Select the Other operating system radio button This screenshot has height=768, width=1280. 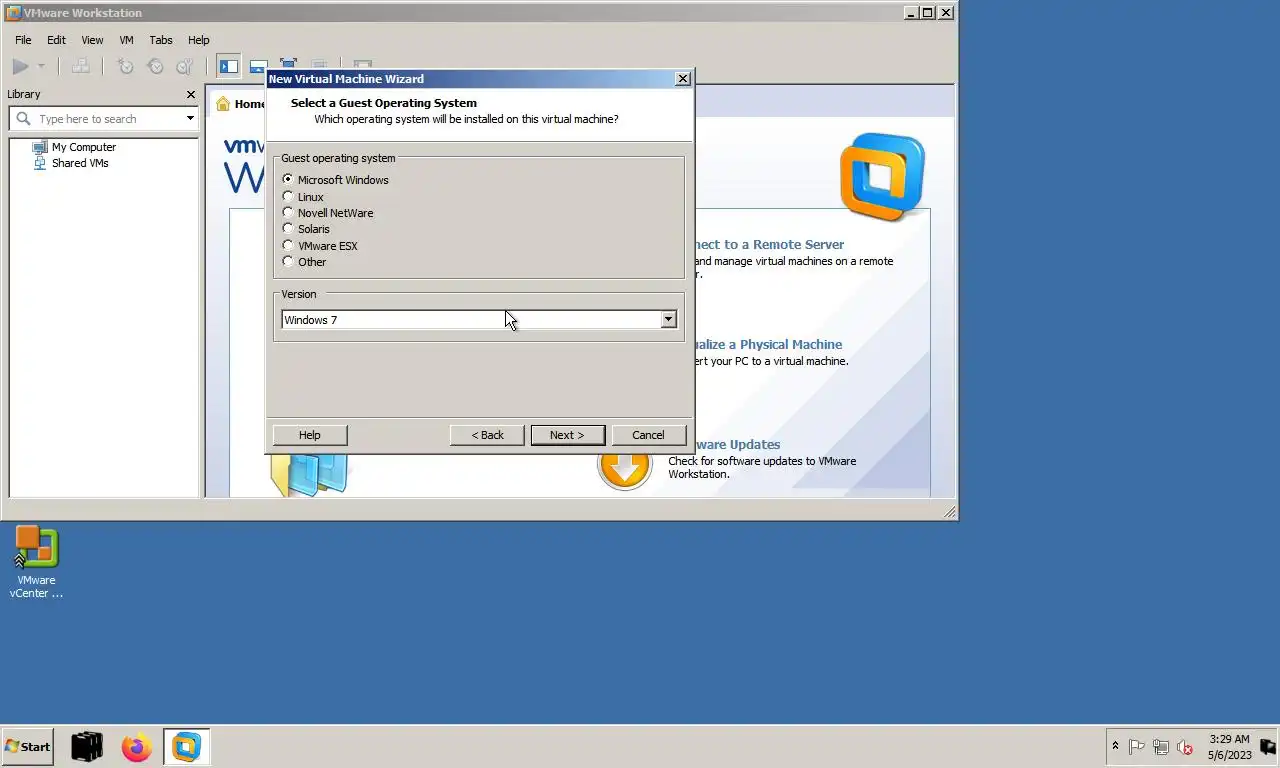click(288, 261)
